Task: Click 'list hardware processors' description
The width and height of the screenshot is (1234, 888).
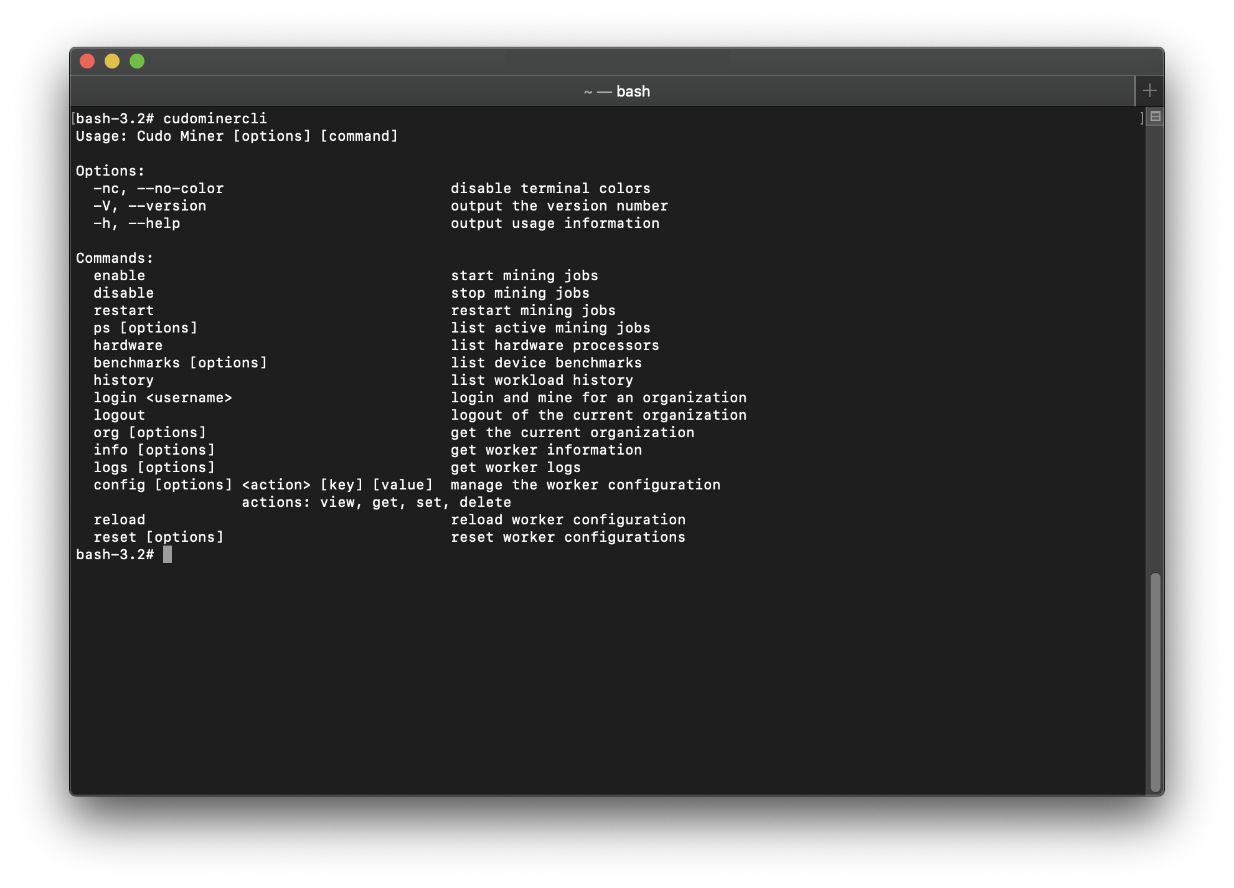Action: point(555,345)
